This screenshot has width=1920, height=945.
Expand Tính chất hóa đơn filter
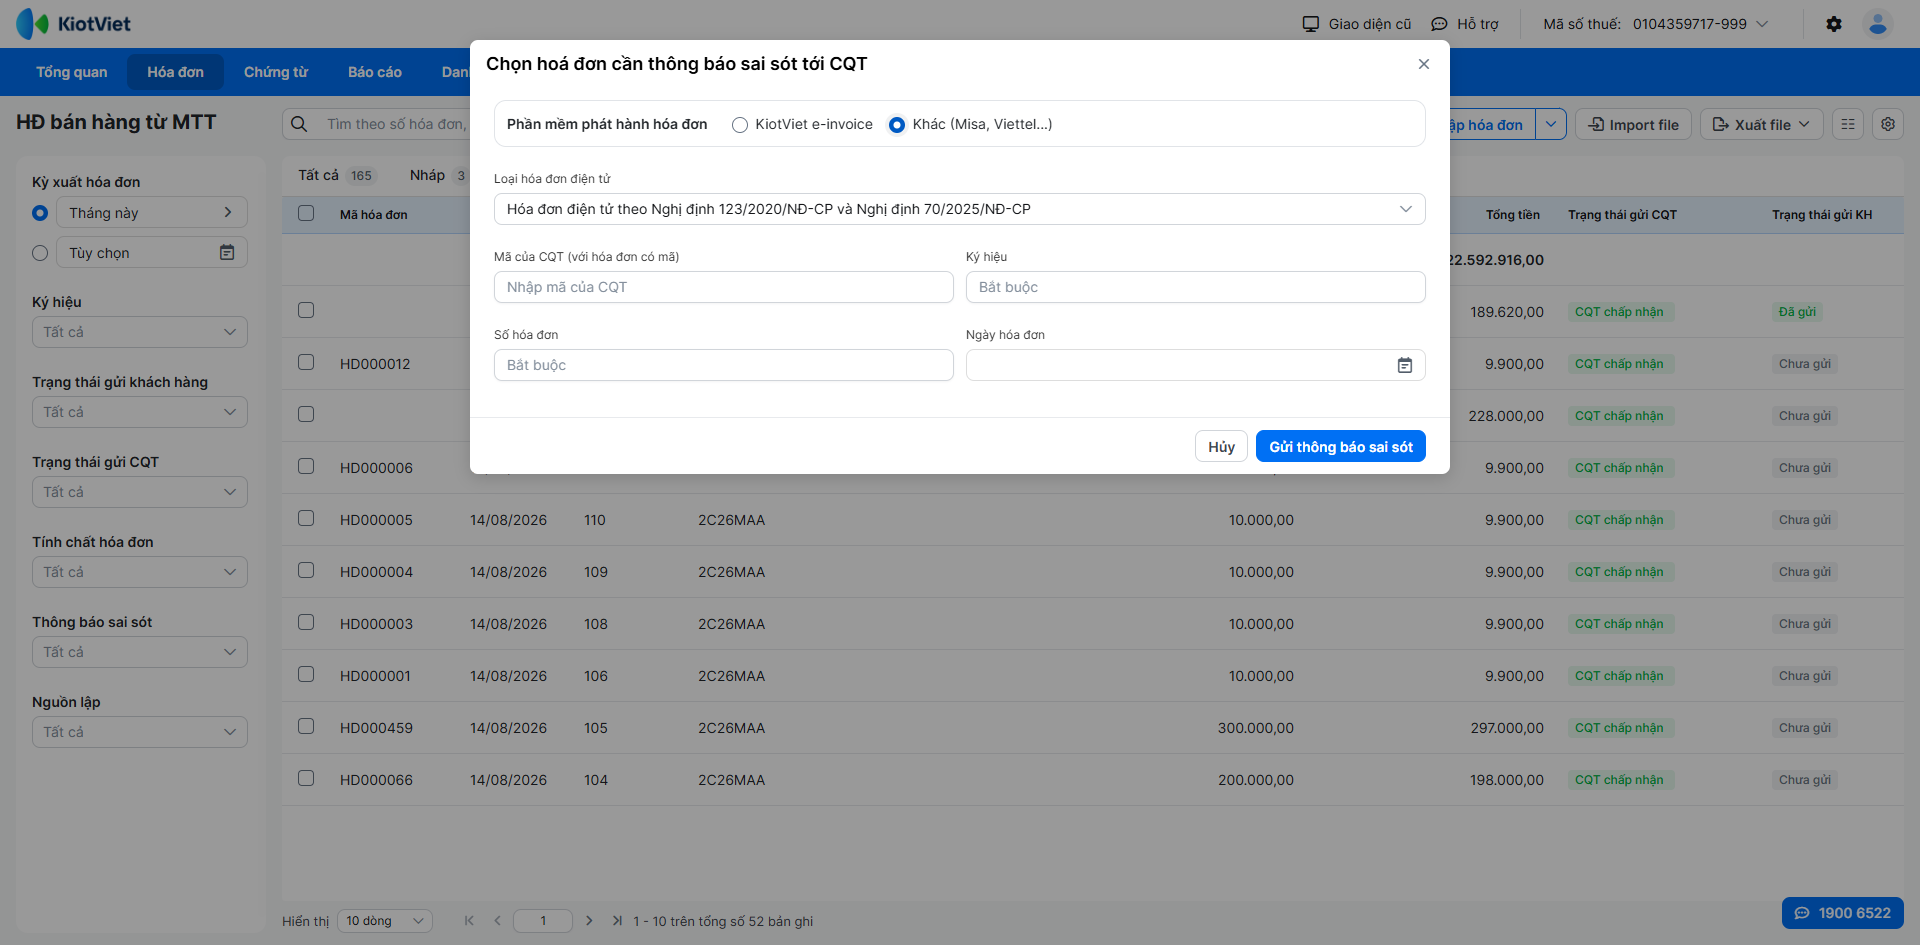(140, 572)
